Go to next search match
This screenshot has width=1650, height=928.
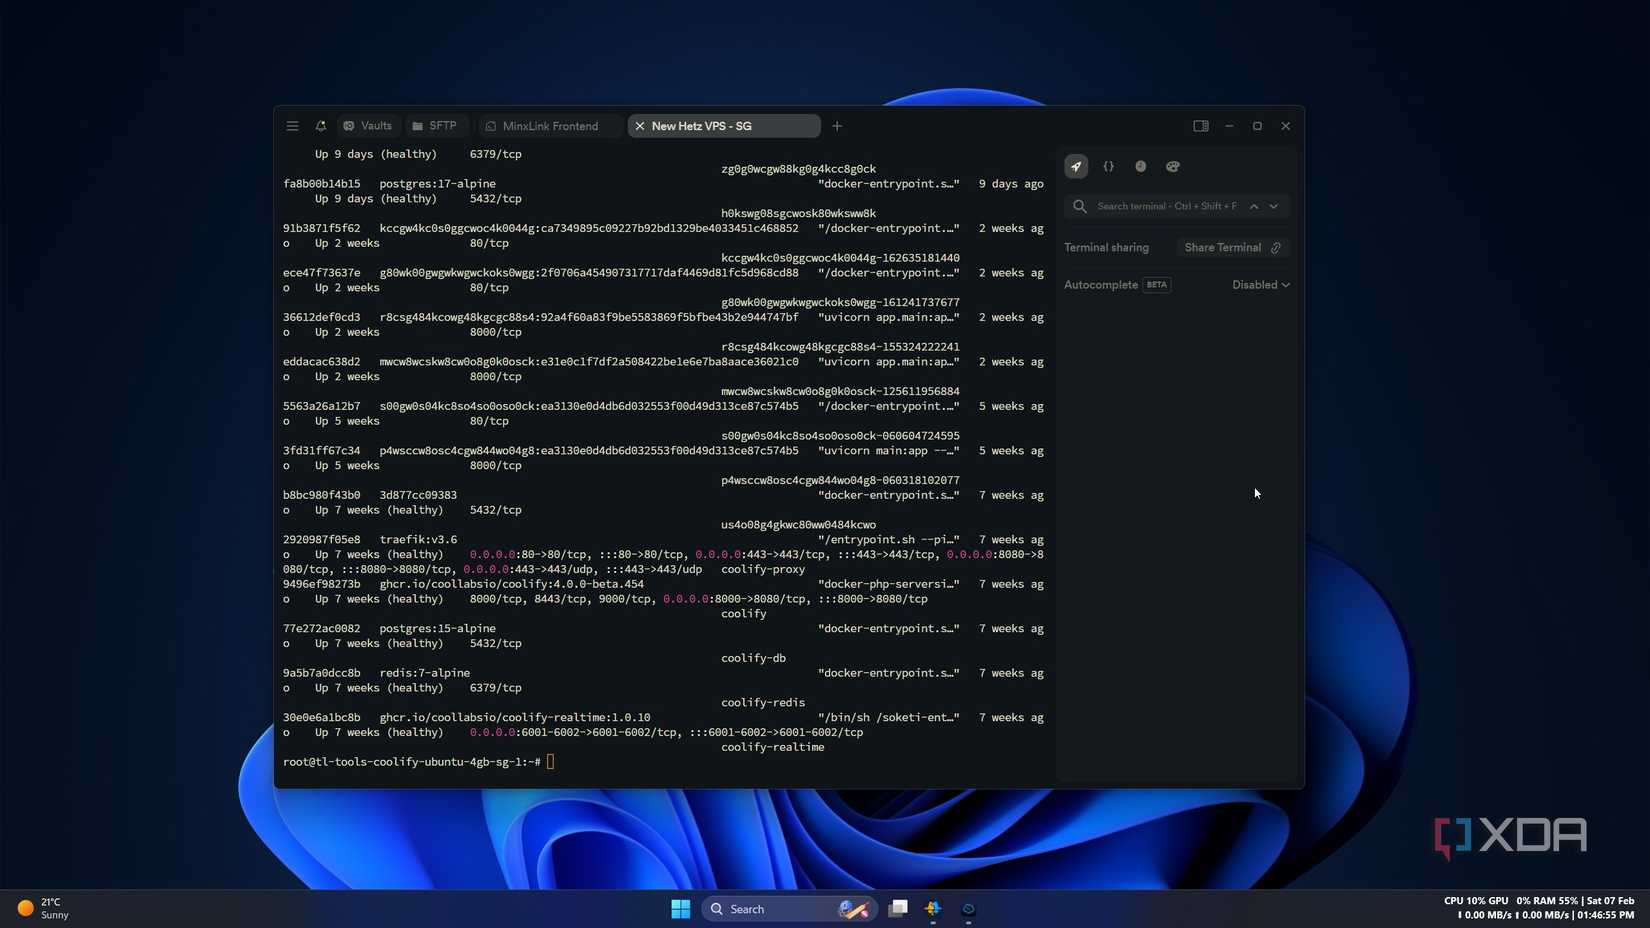(1274, 206)
